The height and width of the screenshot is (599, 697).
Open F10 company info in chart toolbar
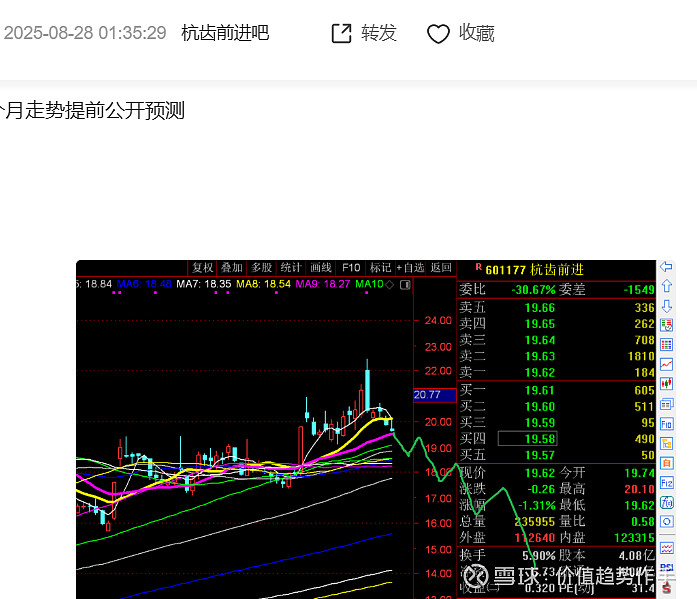351,268
